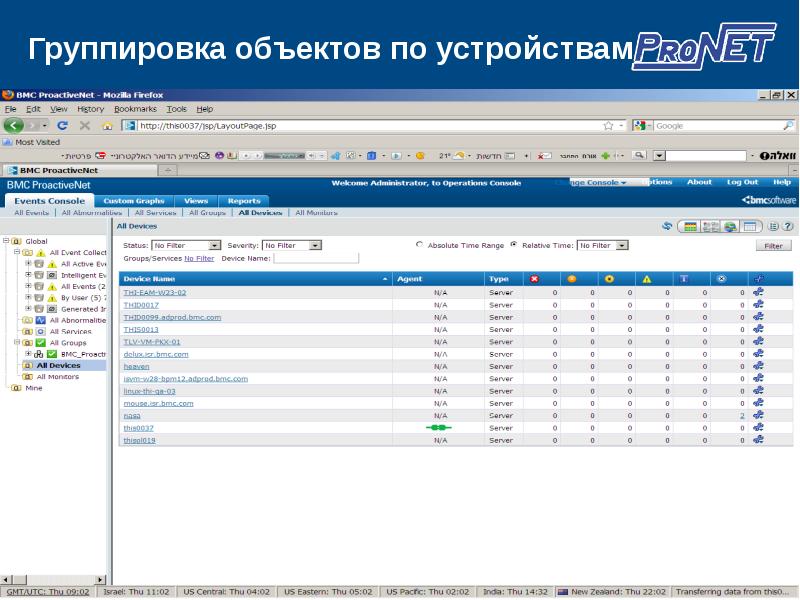Open the help question mark icon
This screenshot has width=800, height=600.
pos(789,227)
